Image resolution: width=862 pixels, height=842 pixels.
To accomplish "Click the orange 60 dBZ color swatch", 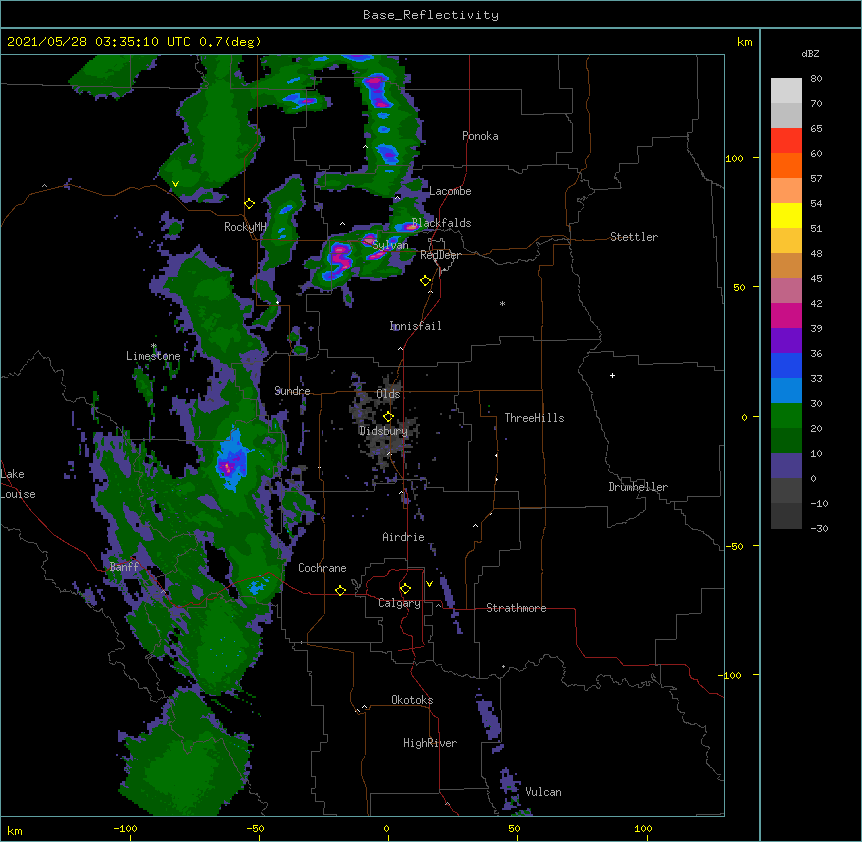I will point(786,165).
